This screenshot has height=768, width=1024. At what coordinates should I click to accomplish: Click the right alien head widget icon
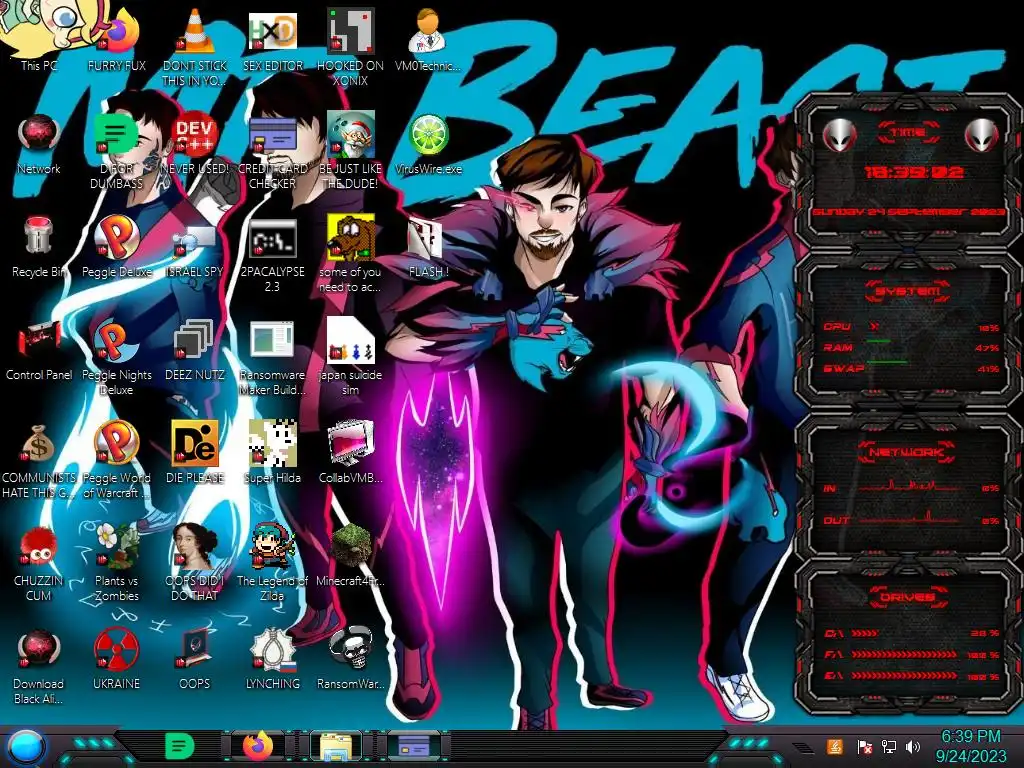(982, 136)
